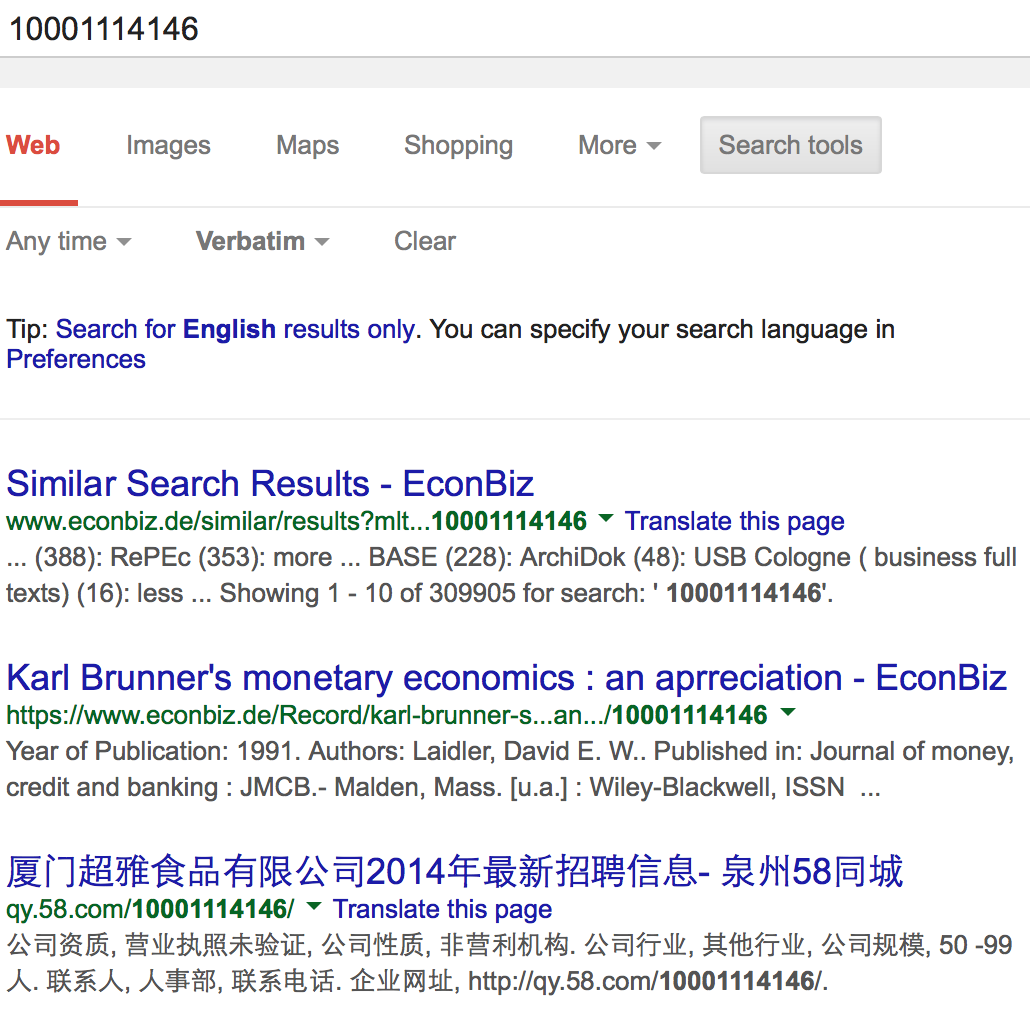
Task: Switch to the Images tab
Action: pos(168,146)
